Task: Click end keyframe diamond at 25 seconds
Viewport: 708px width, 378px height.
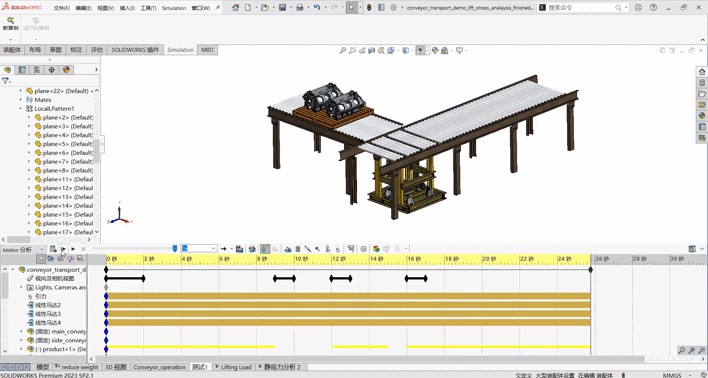Action: tap(591, 270)
